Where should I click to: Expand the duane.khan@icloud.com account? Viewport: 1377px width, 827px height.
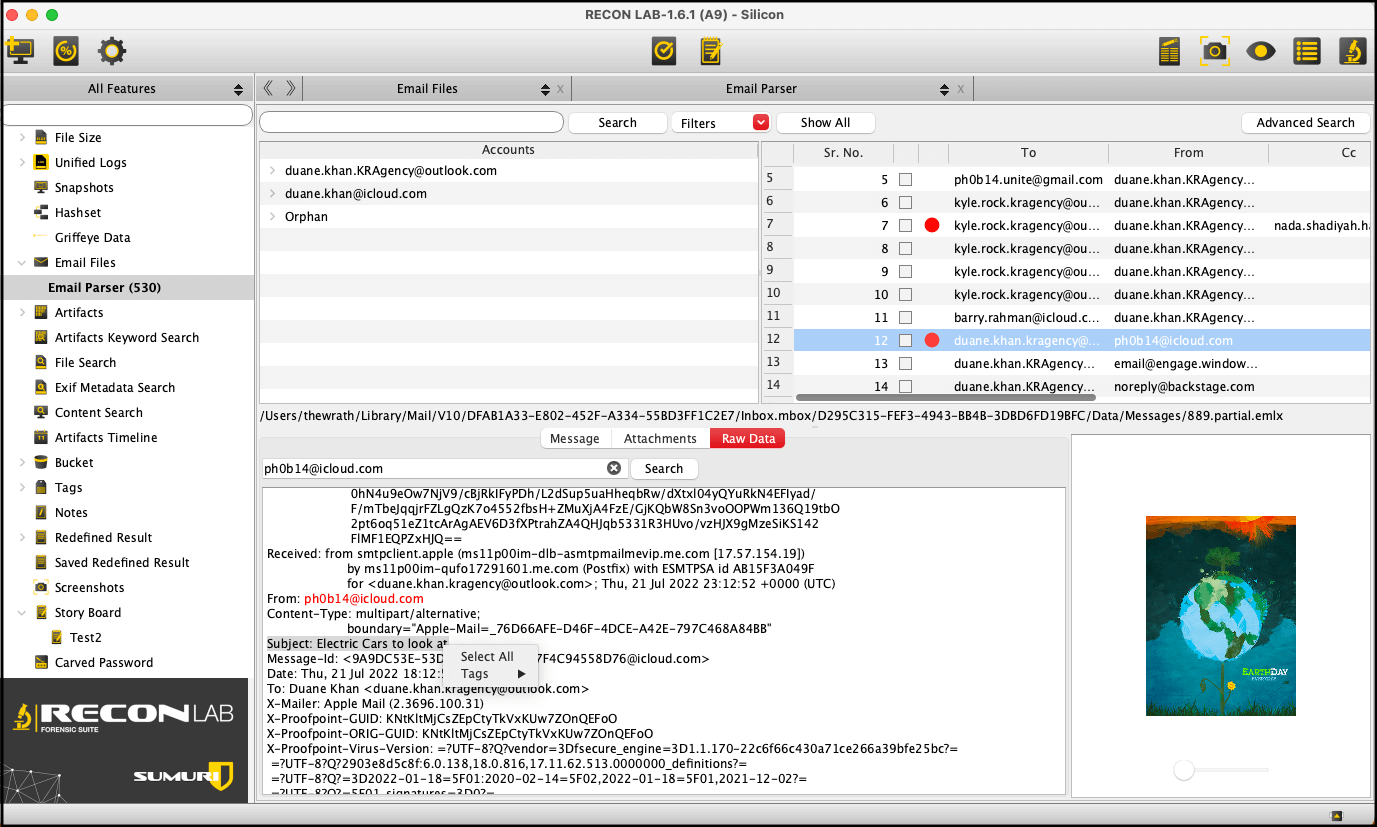tap(272, 194)
